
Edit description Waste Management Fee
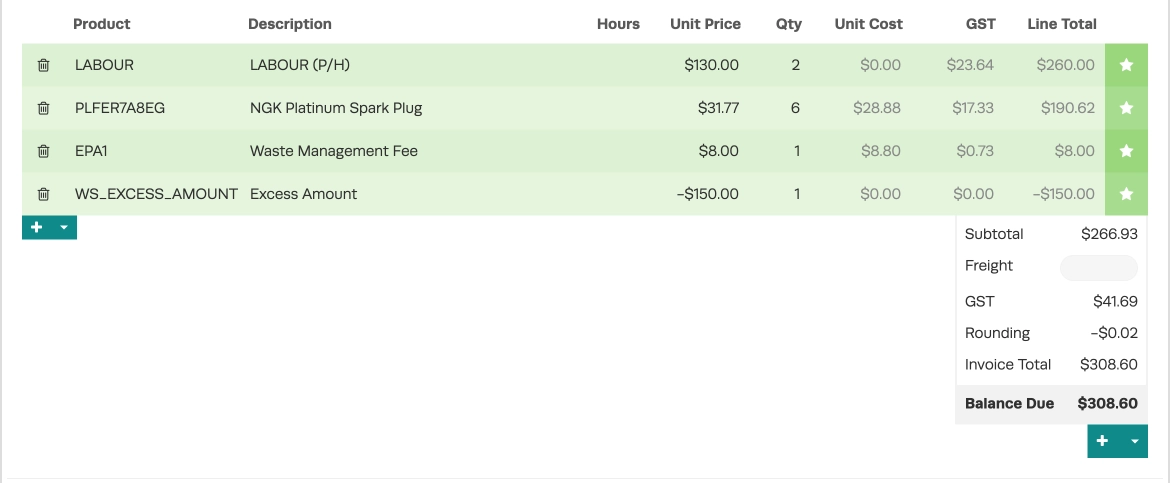[x=334, y=151]
